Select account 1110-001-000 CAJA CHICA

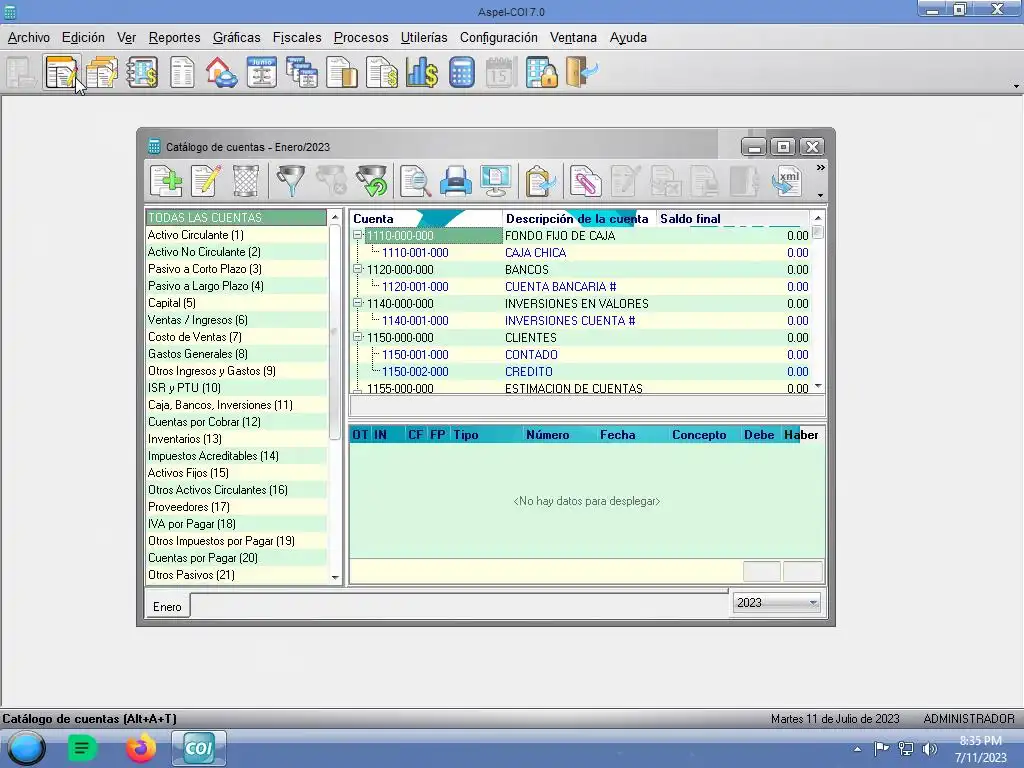click(581, 253)
